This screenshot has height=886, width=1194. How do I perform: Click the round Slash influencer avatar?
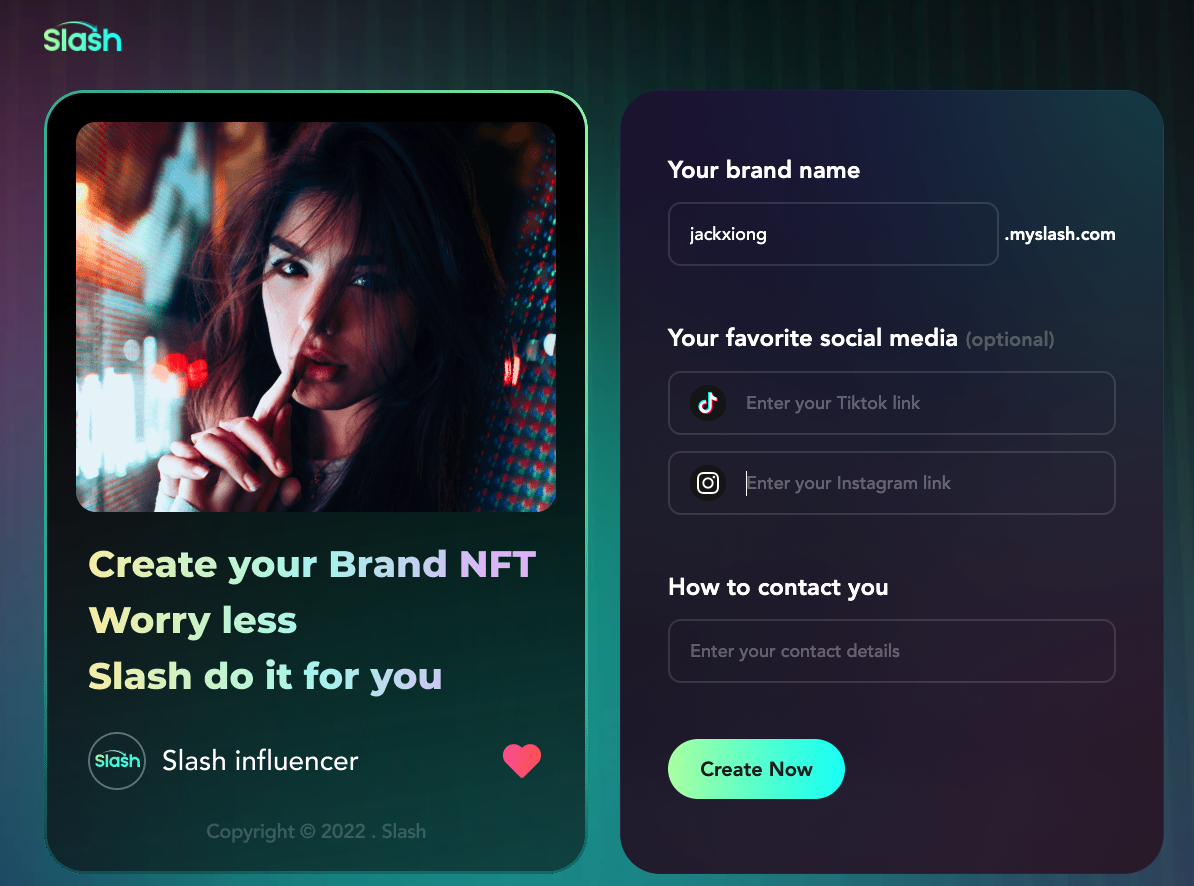click(x=117, y=760)
